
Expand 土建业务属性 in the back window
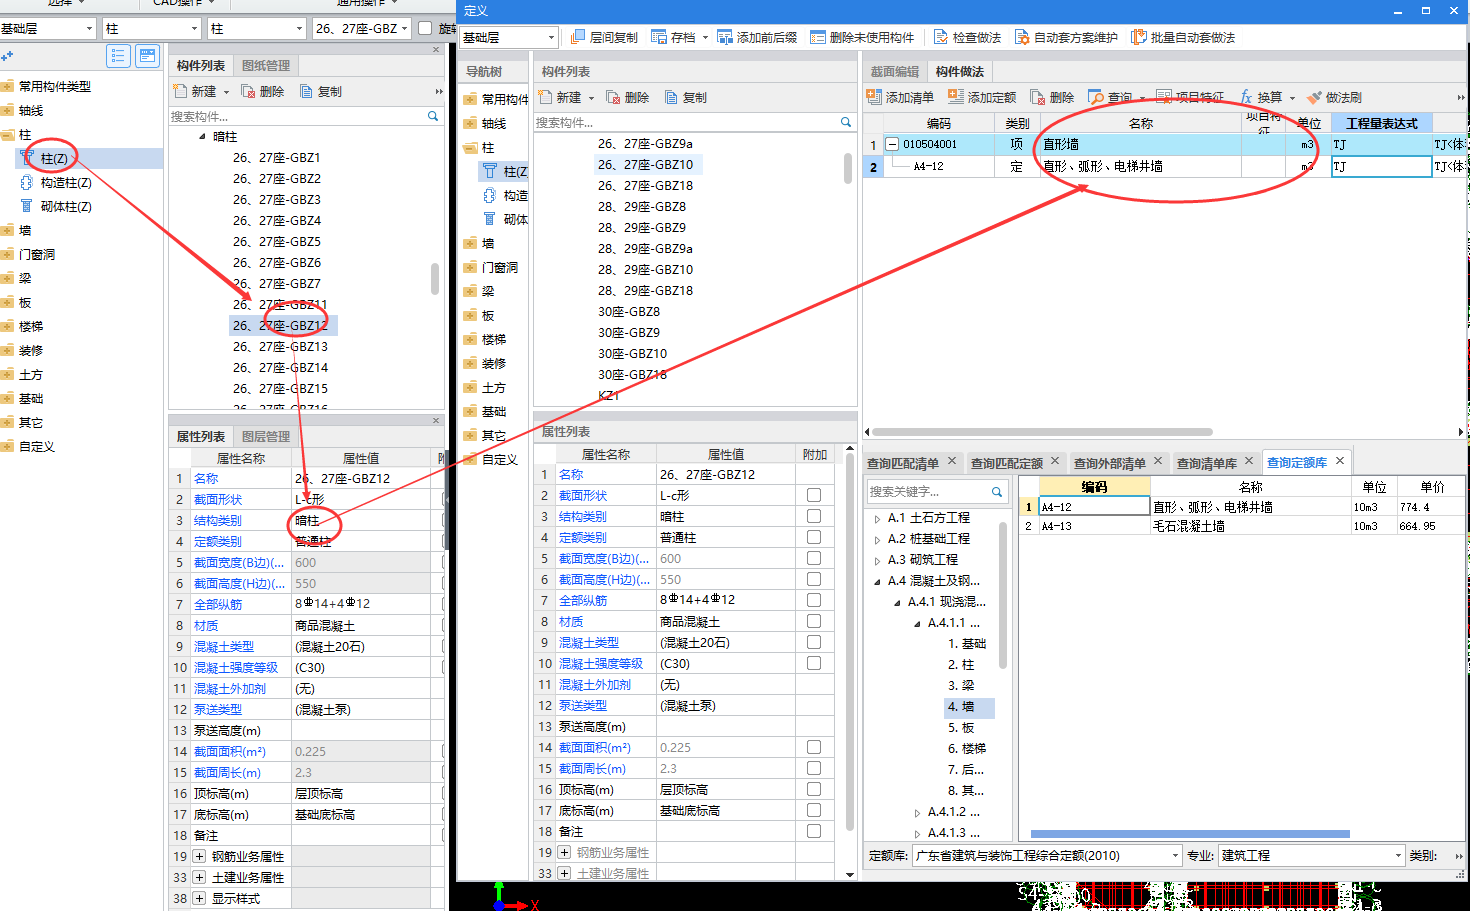tap(199, 877)
